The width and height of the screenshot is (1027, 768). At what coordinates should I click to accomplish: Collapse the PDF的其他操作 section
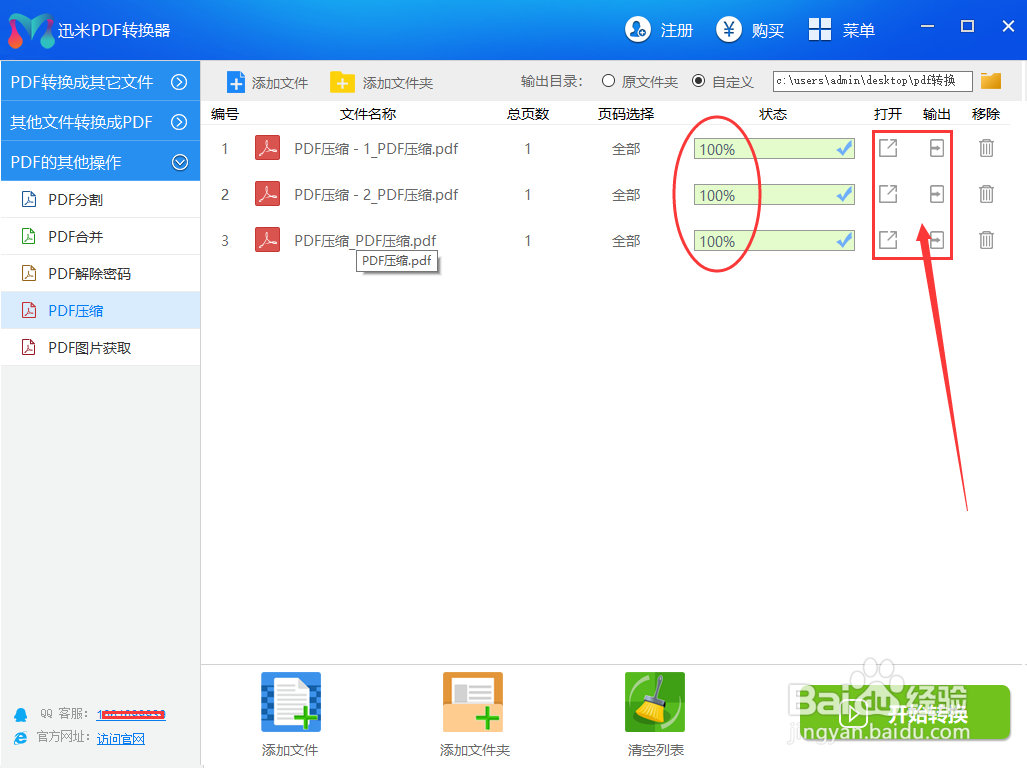pyautogui.click(x=101, y=162)
